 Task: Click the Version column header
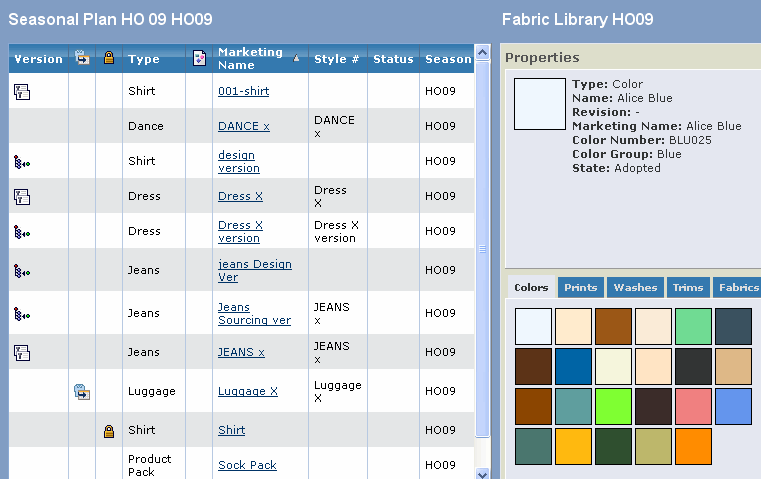(38, 59)
